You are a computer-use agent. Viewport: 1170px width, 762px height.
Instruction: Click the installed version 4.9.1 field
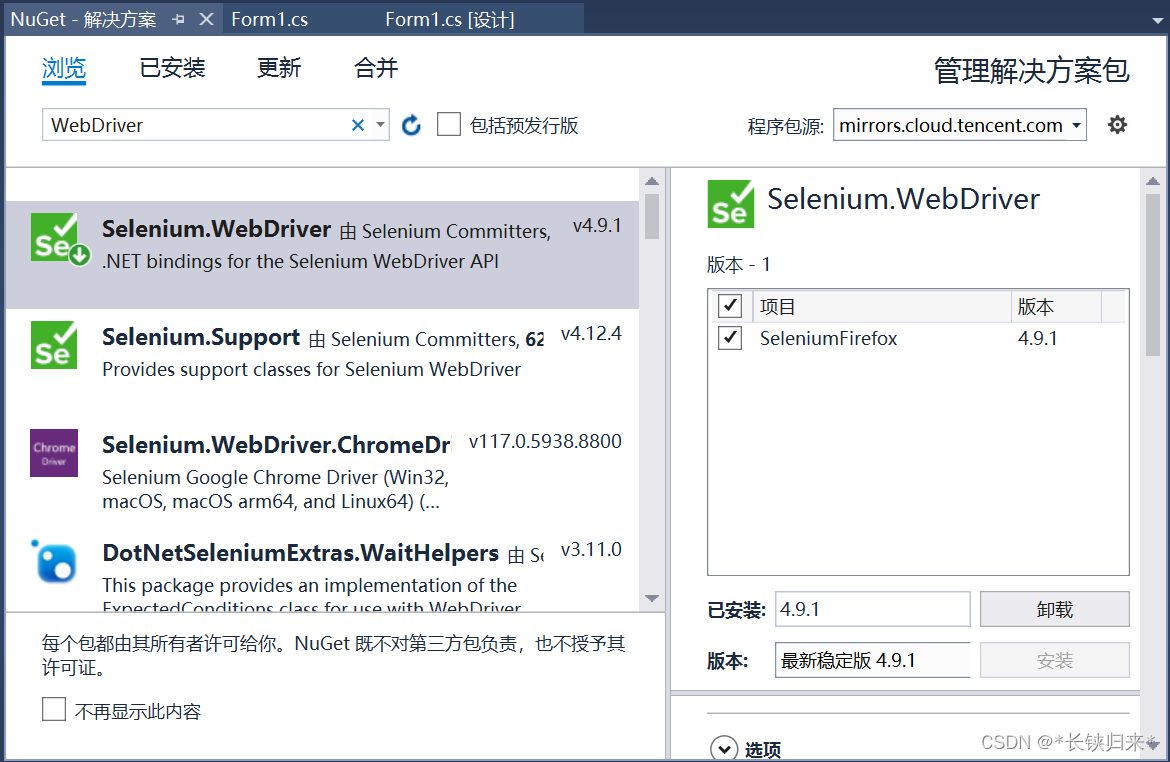pyautogui.click(x=873, y=610)
